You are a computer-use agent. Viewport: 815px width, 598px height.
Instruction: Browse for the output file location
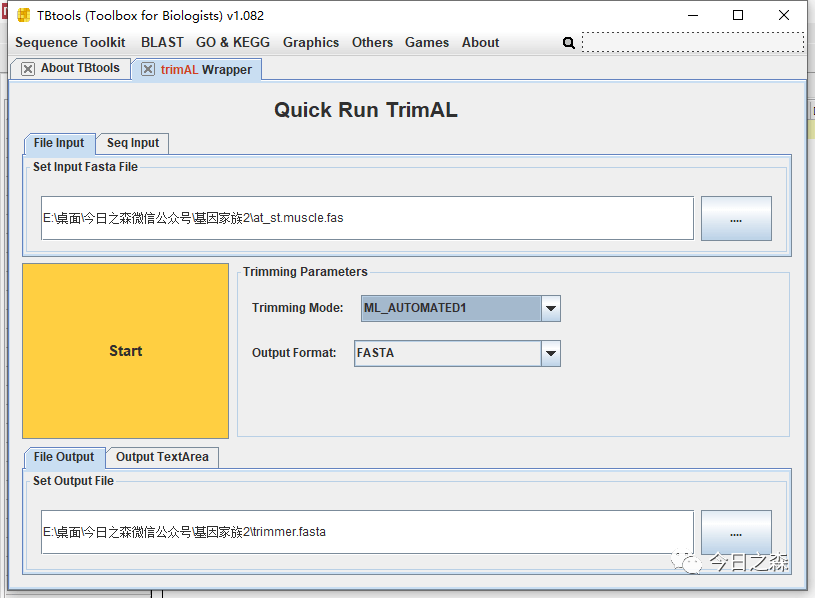(x=736, y=532)
